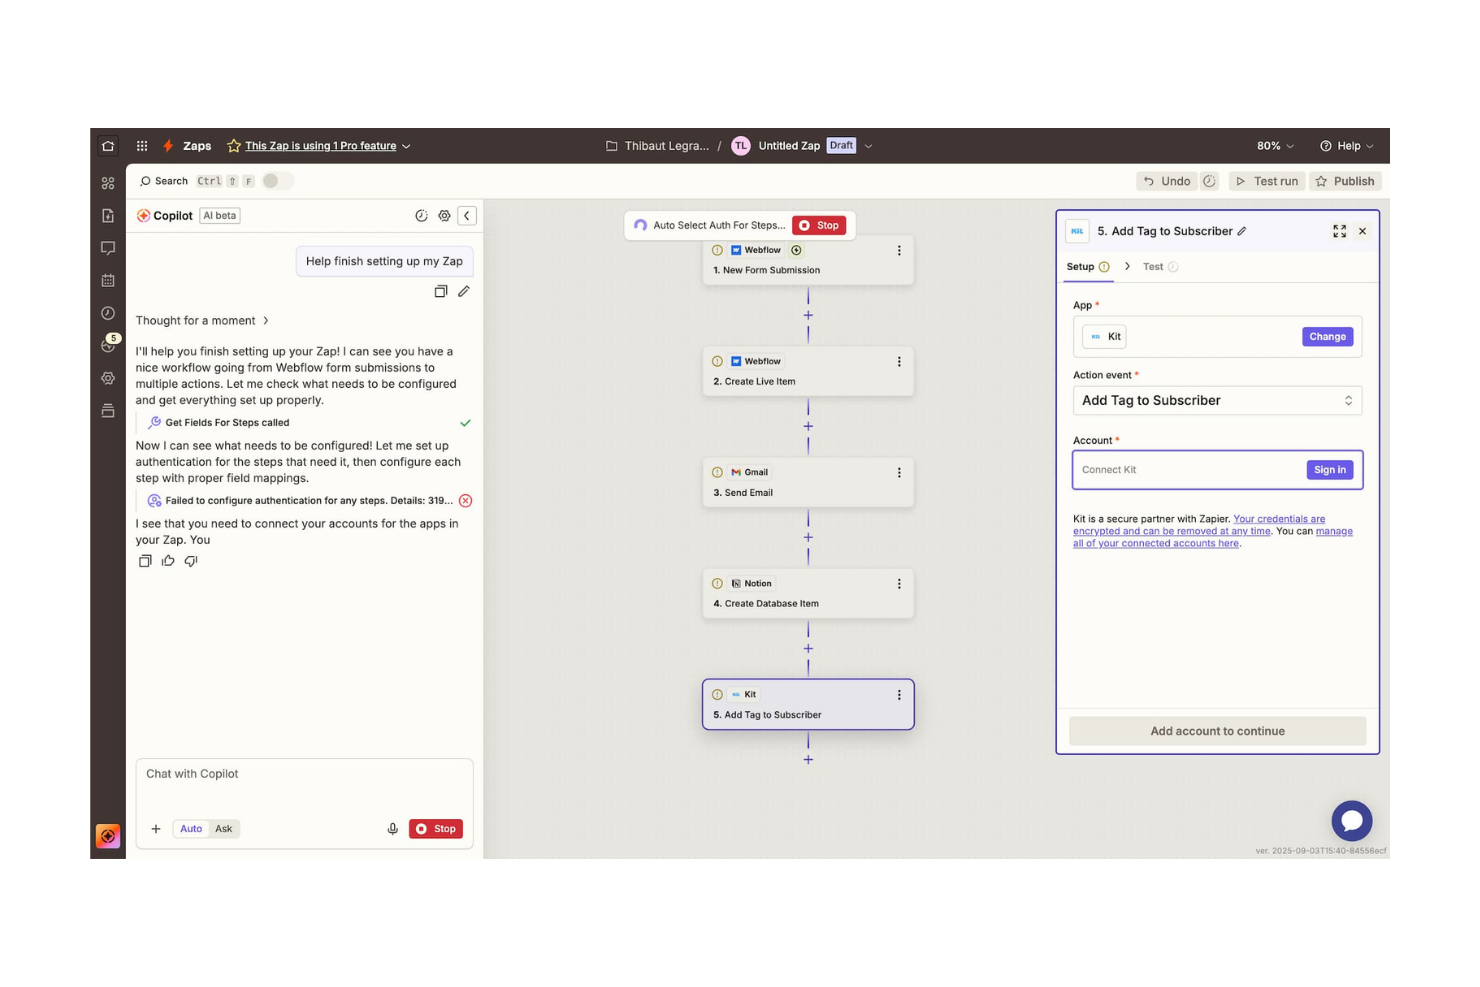Copy the Copilot response
The height and width of the screenshot is (987, 1480).
145,561
